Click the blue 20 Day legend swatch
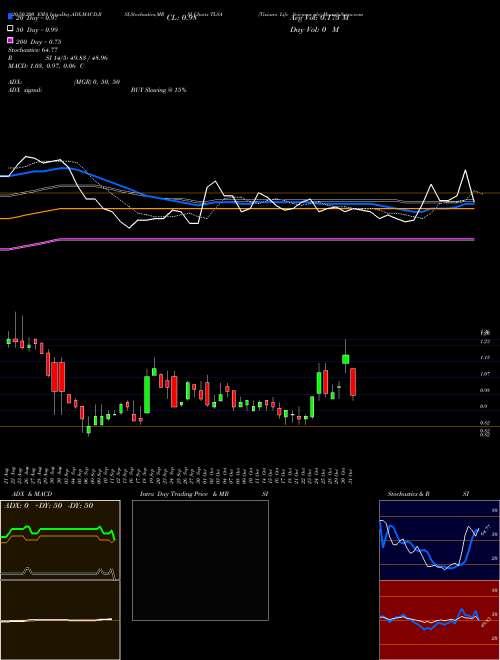The height and width of the screenshot is (660, 500). tap(10, 17)
